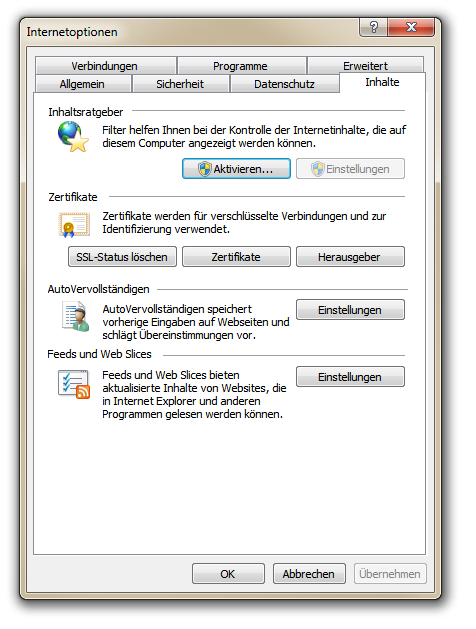The width and height of the screenshot is (476, 629).
Task: Click the globe-and-star Inhaltsratgeber icon
Action: tap(73, 137)
